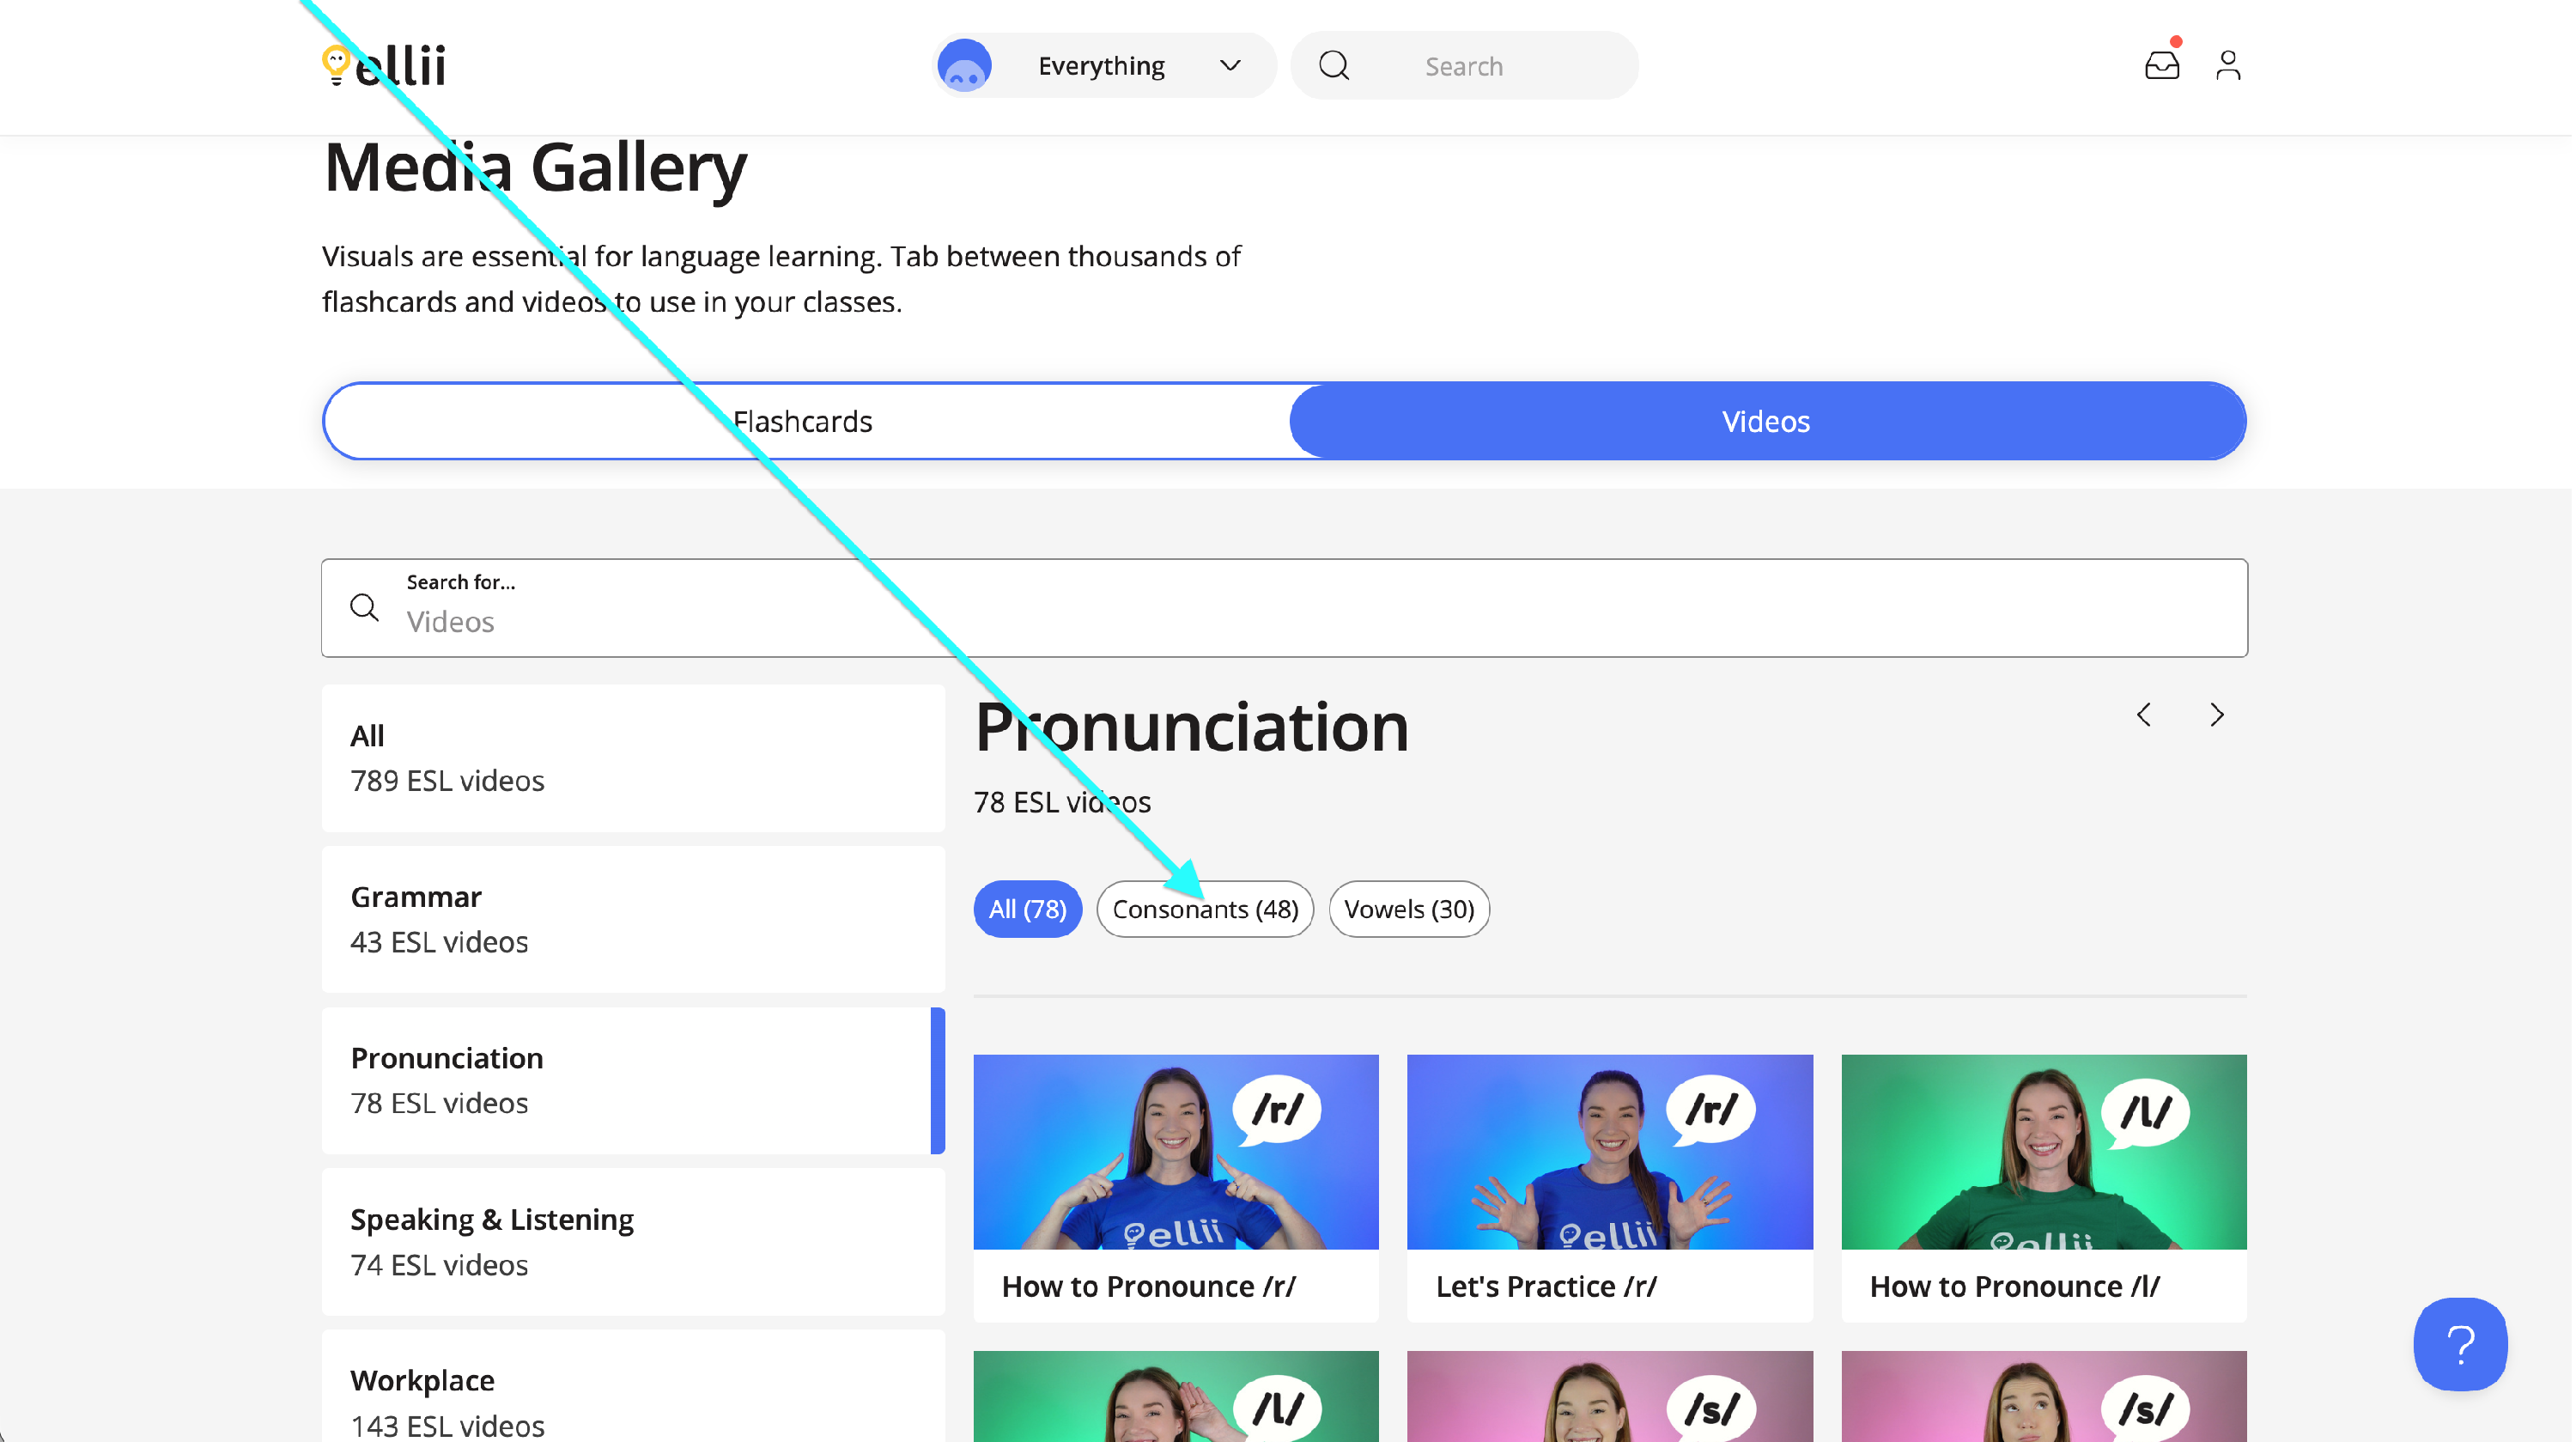The width and height of the screenshot is (2576, 1442).
Task: Select the All (78) filter chip
Action: pyautogui.click(x=1027, y=909)
